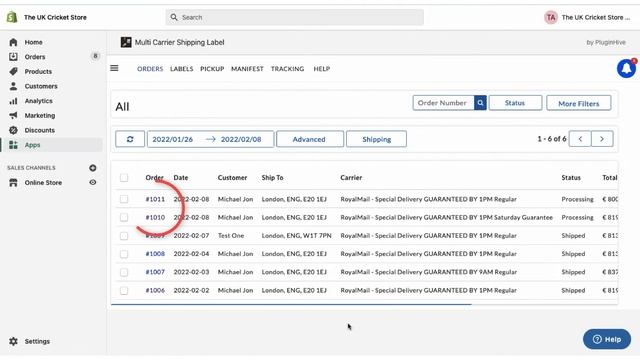The image size is (640, 360).
Task: Check the box for order #1007
Action: pos(124,272)
